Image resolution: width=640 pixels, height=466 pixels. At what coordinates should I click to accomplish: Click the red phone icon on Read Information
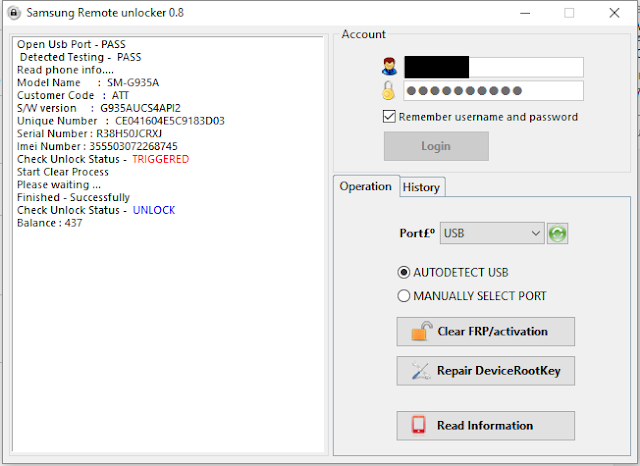tap(418, 425)
